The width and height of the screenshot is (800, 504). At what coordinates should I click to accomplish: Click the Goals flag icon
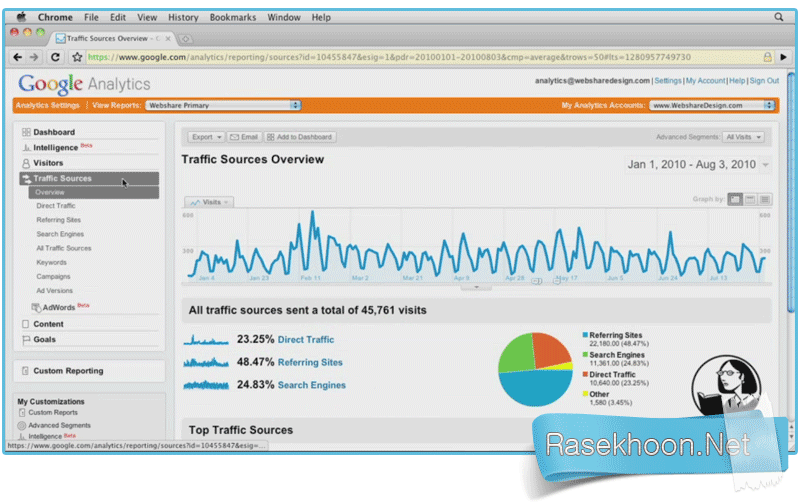click(x=26, y=339)
